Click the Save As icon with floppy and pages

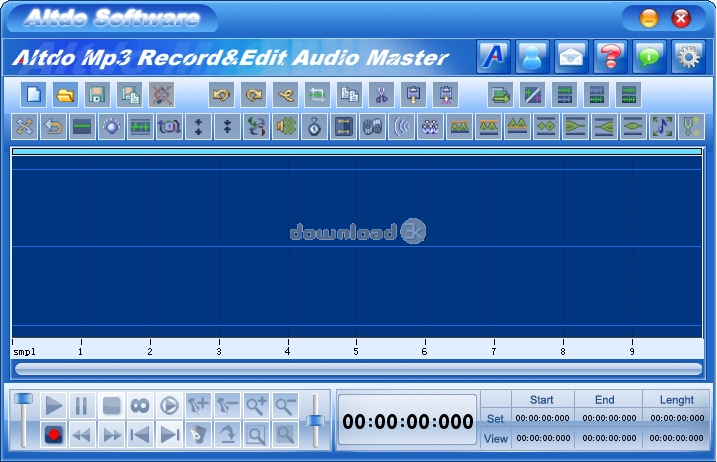[129, 95]
